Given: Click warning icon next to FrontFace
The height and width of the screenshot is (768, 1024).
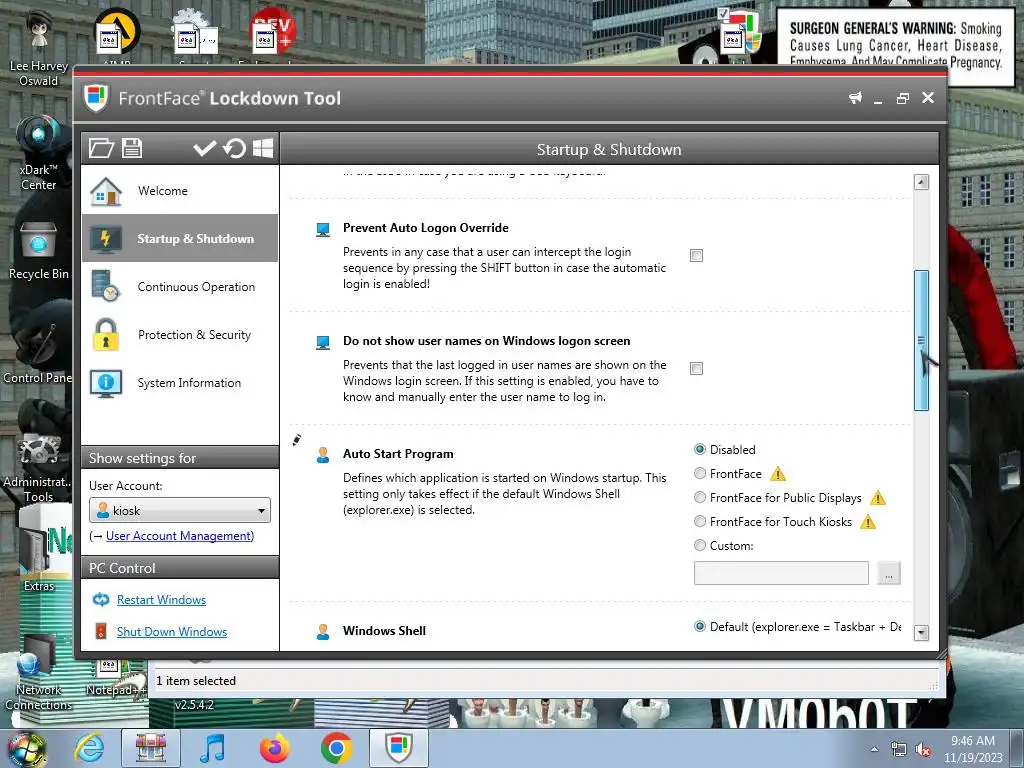Looking at the screenshot, I should tap(778, 474).
